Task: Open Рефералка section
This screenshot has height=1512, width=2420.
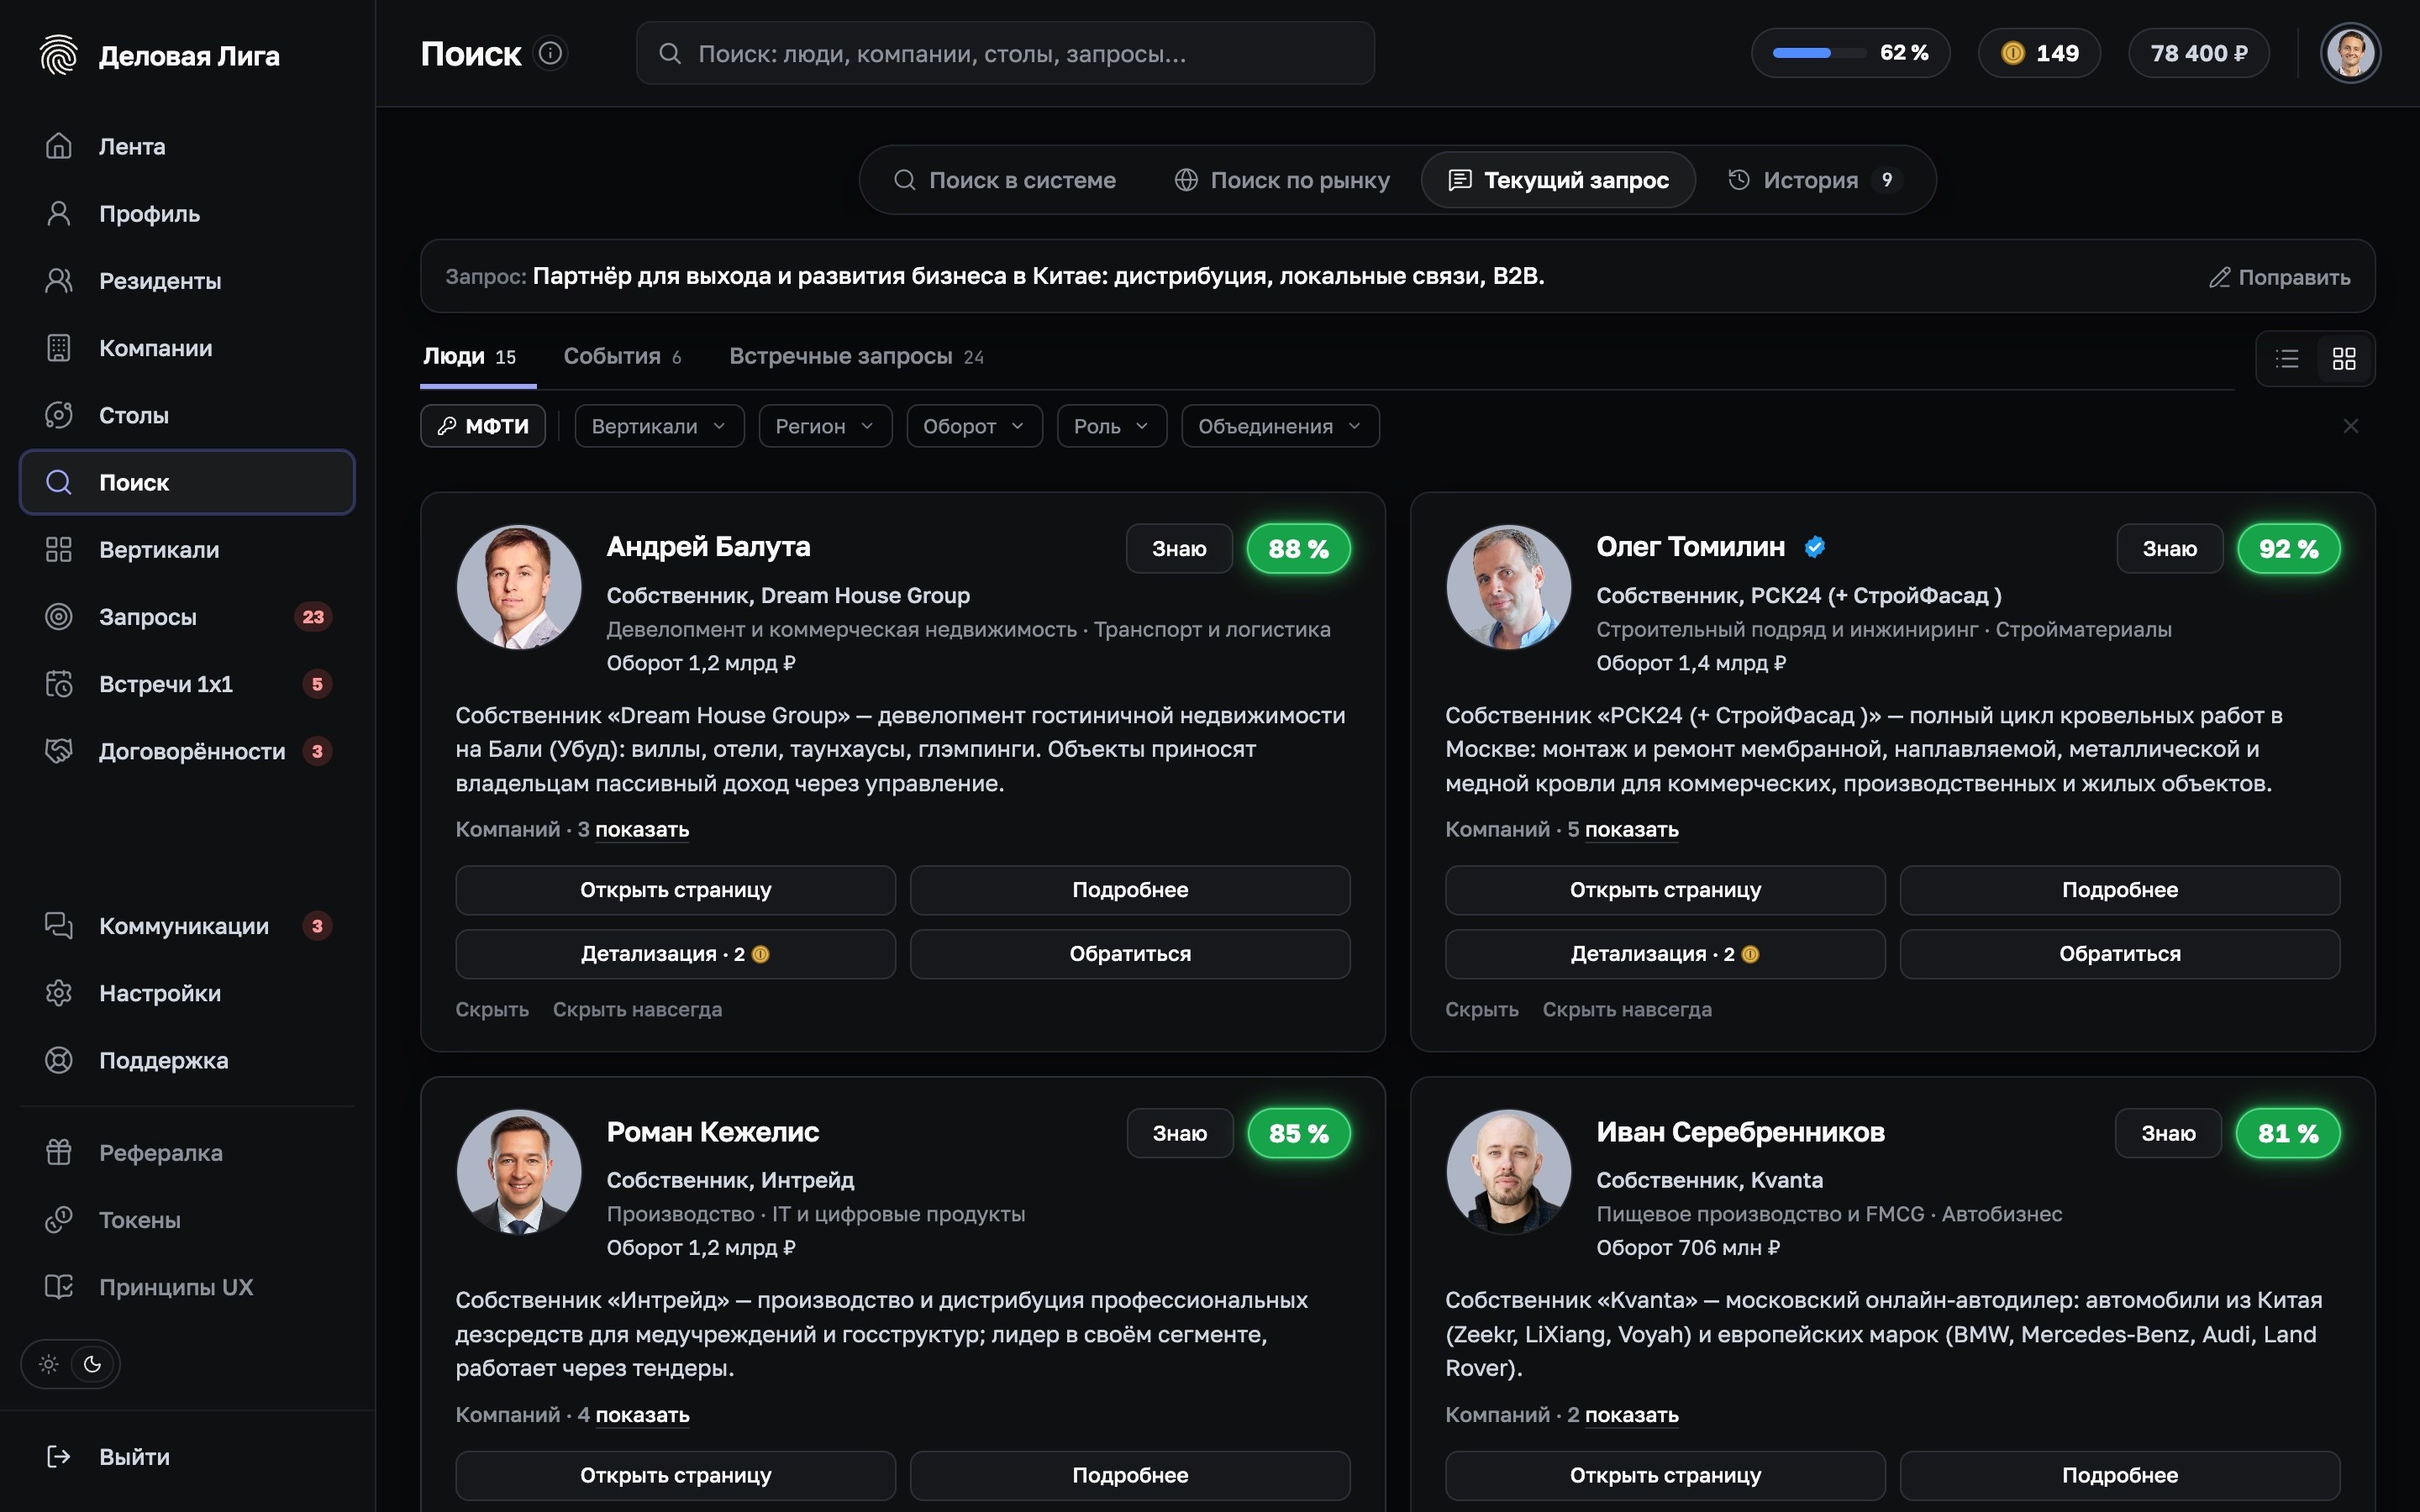Action: (x=187, y=1153)
